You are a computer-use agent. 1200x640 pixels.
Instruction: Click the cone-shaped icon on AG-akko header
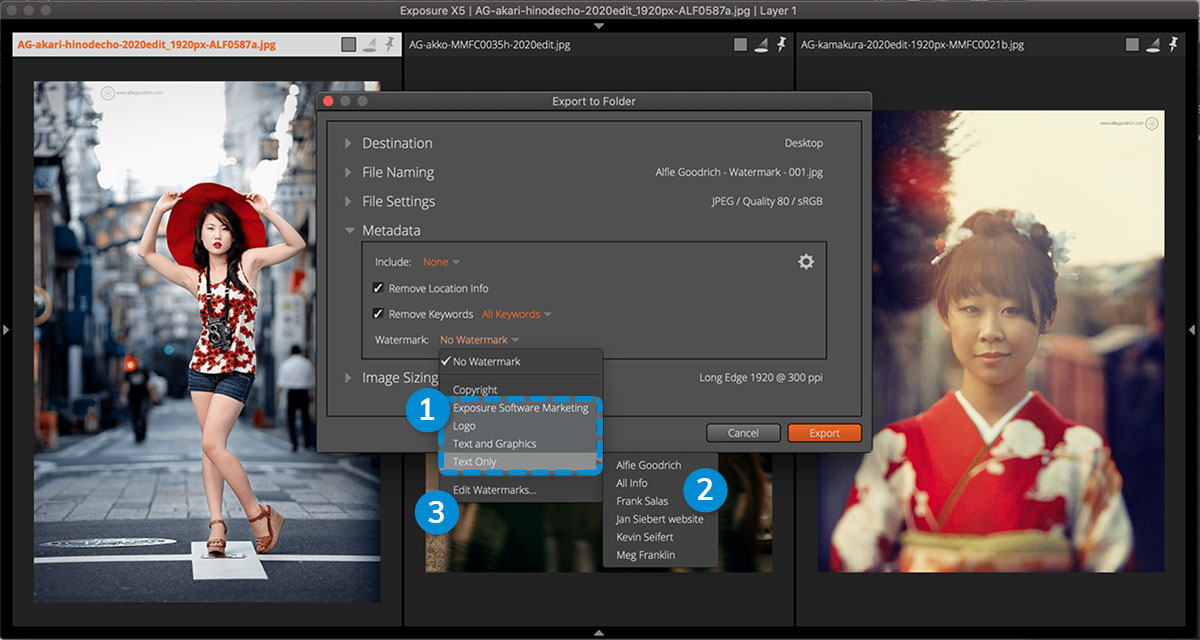point(761,45)
